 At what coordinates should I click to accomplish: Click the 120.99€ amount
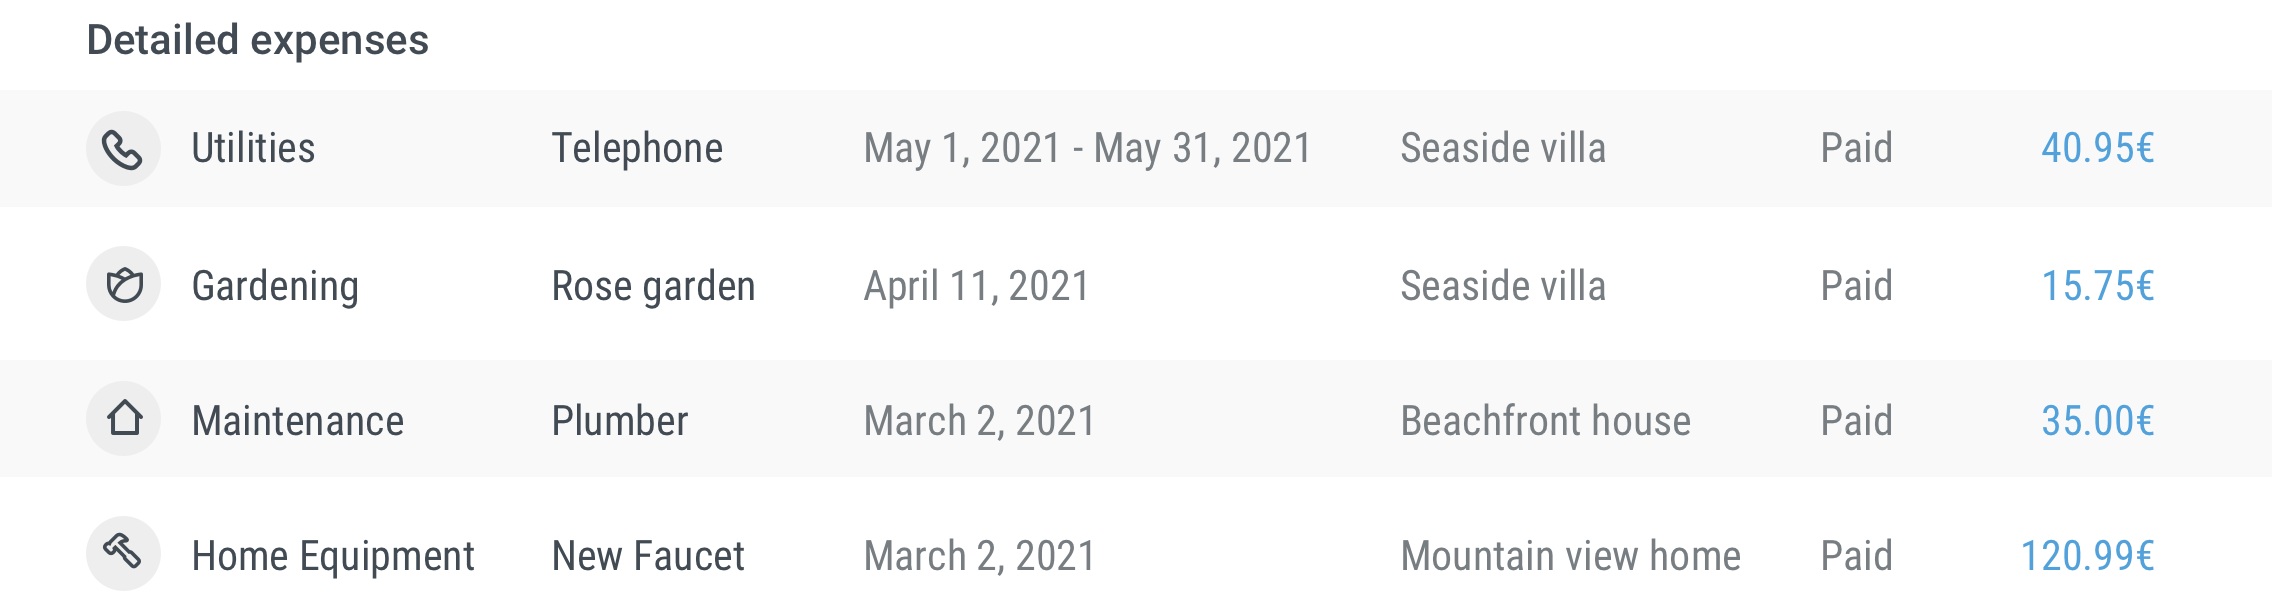(2087, 556)
